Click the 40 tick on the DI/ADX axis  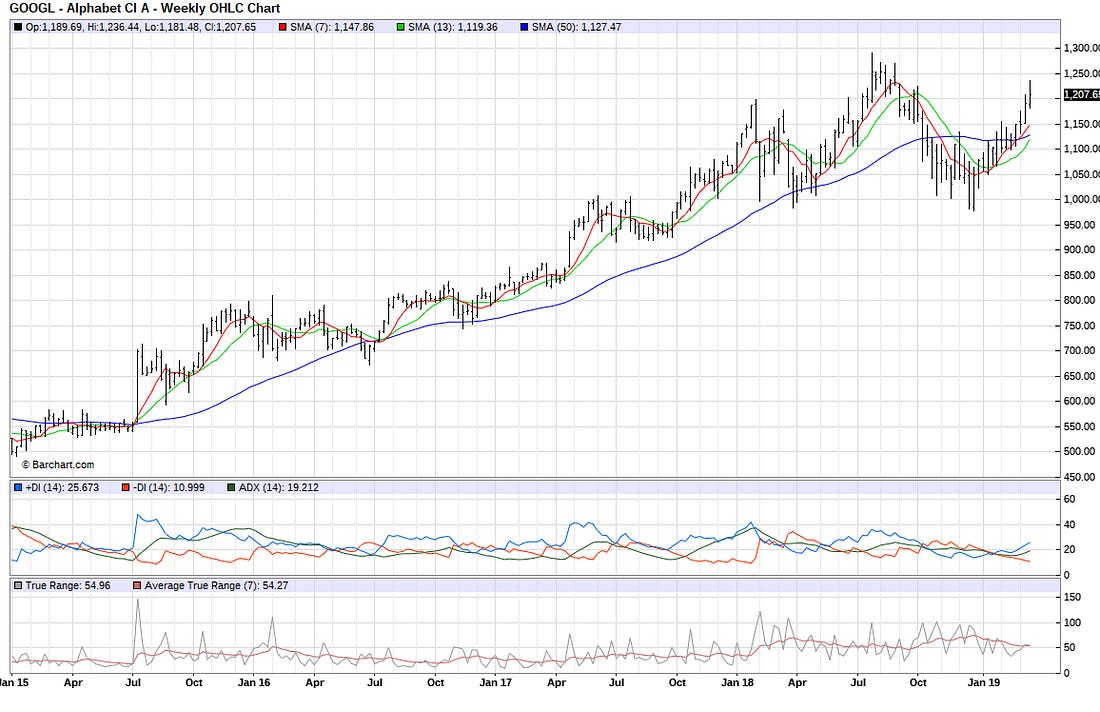(x=1070, y=525)
